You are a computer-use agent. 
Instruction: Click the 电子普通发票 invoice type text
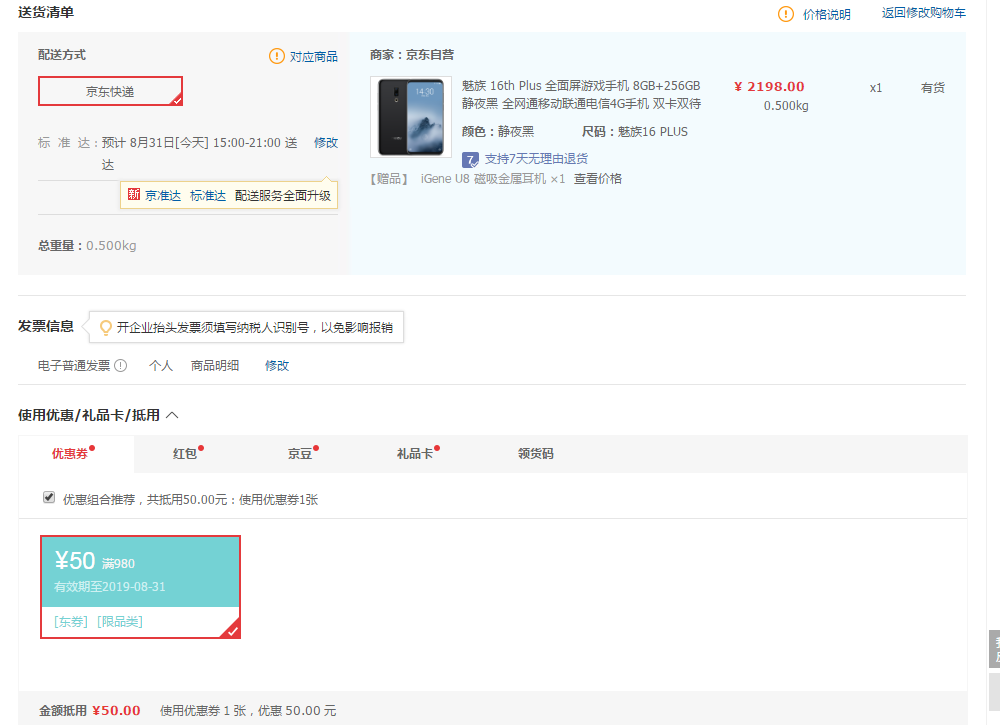pos(74,365)
